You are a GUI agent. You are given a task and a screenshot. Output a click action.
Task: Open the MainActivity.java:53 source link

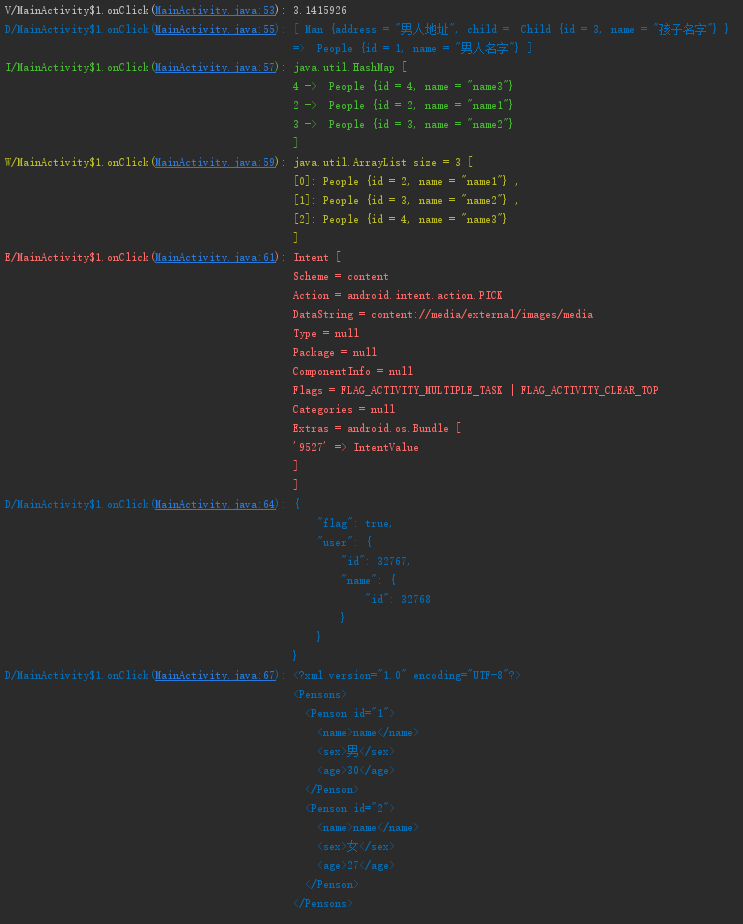tap(215, 10)
